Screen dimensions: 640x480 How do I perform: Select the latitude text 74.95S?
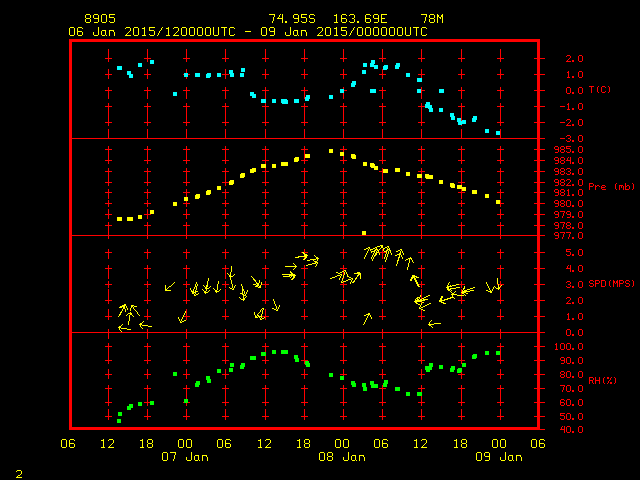point(292,19)
